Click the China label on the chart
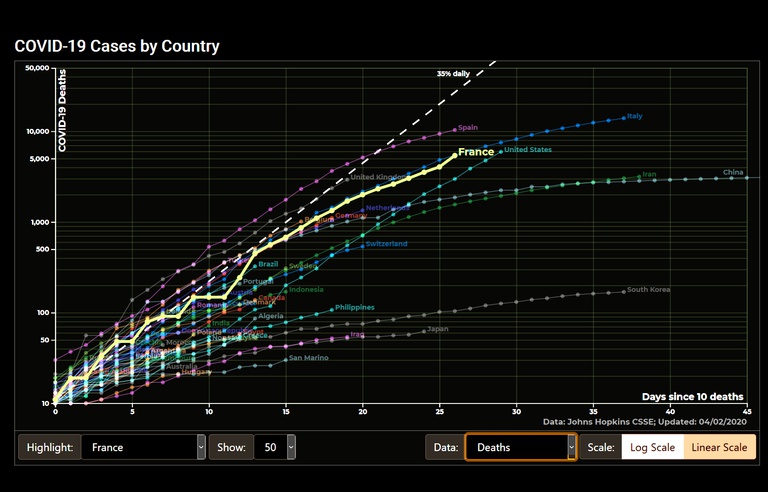 click(733, 172)
